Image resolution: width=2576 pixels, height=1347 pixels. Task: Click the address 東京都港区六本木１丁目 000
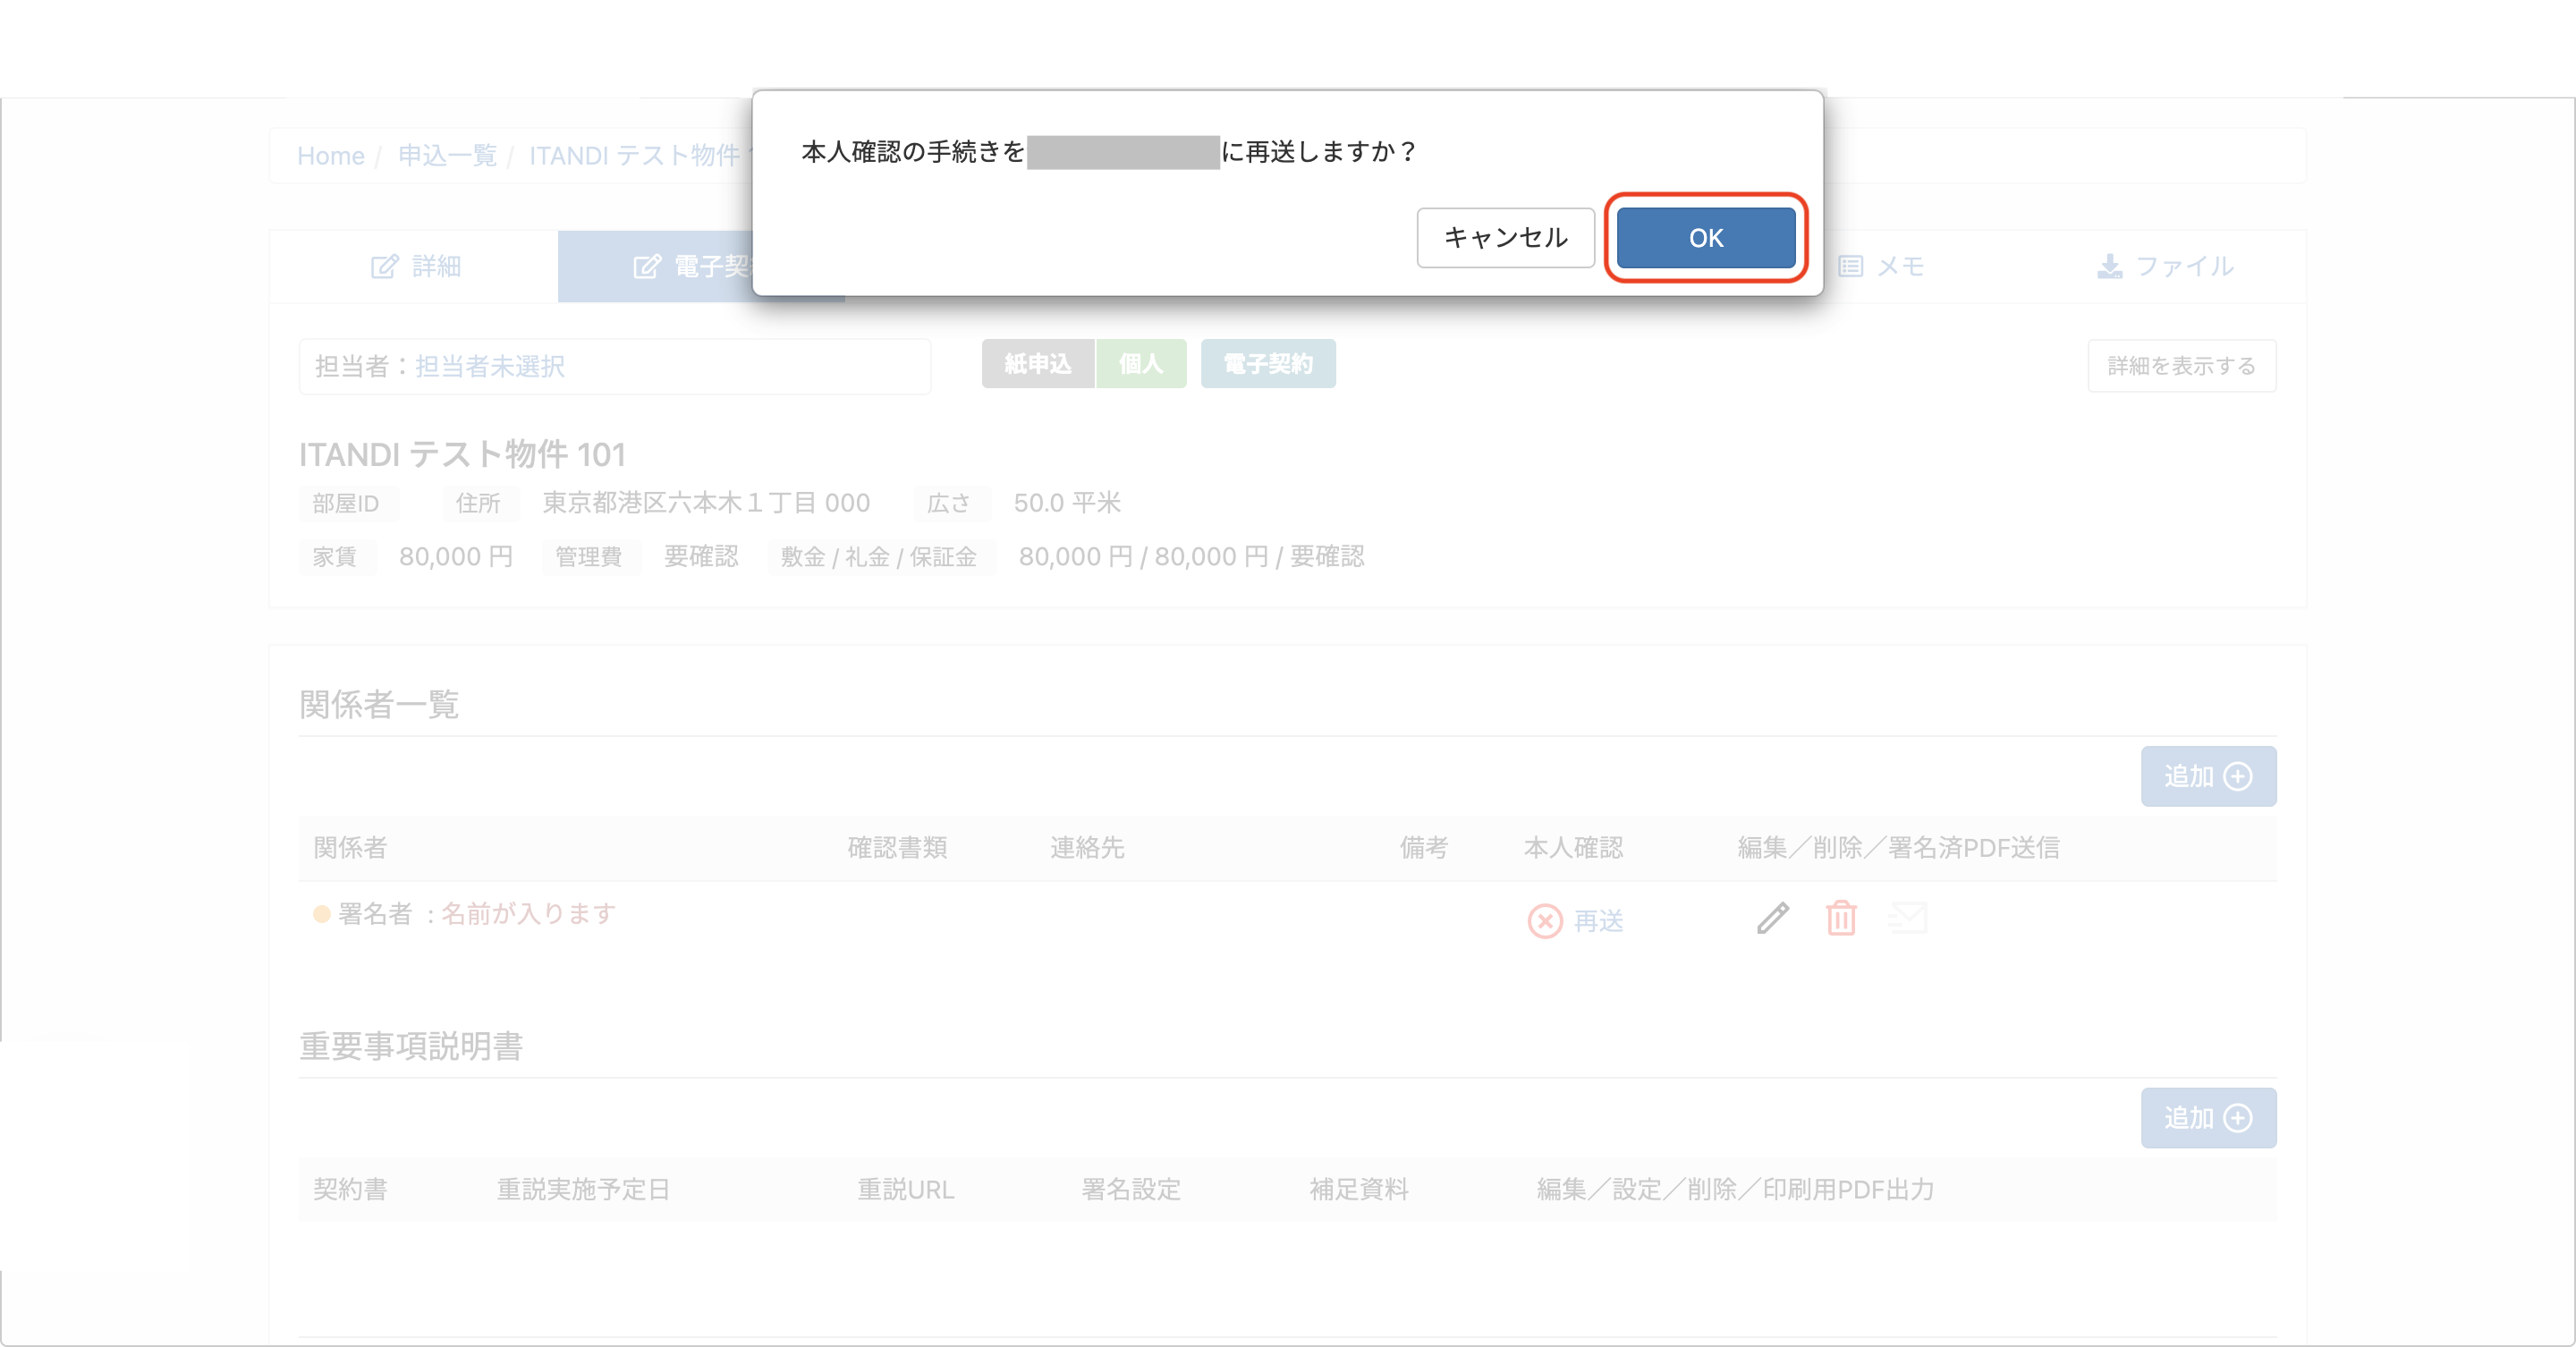pyautogui.click(x=706, y=503)
